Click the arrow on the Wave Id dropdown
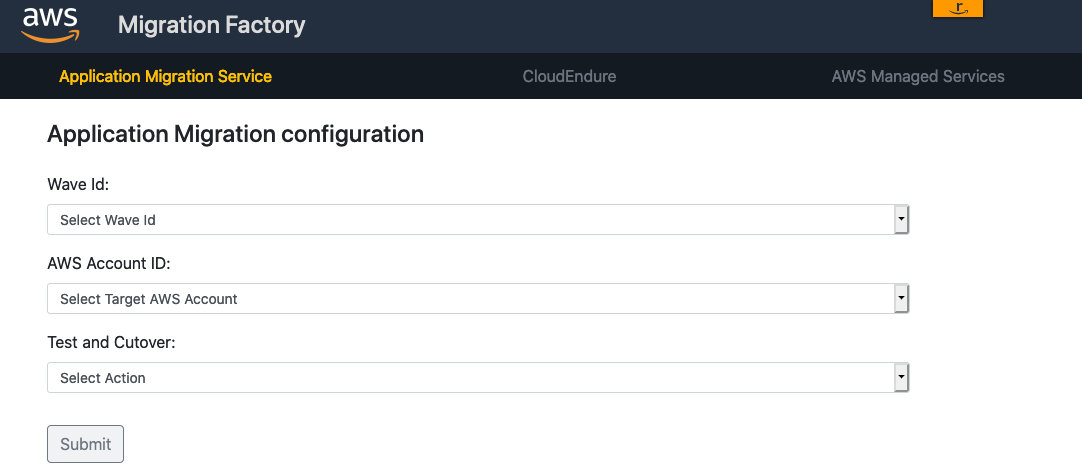This screenshot has width=1082, height=470. [901, 220]
